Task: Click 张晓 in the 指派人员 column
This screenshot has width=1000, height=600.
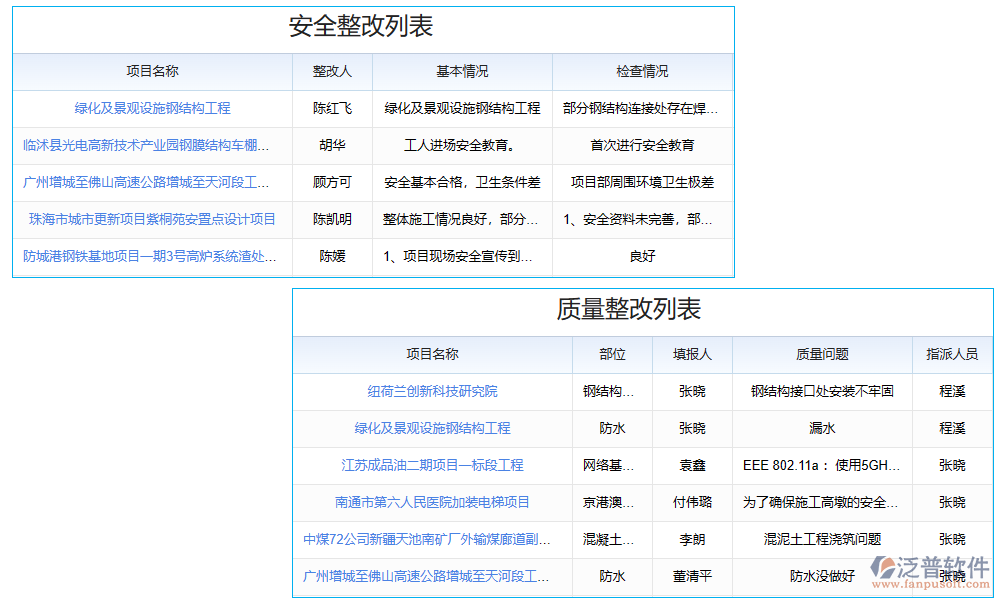Action: point(947,465)
